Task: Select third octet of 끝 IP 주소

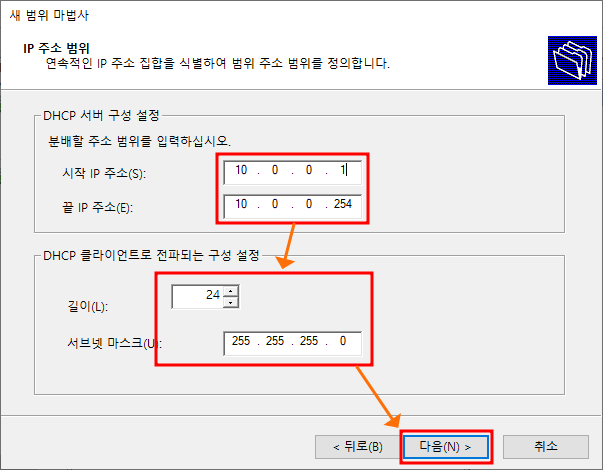Action: coord(309,204)
